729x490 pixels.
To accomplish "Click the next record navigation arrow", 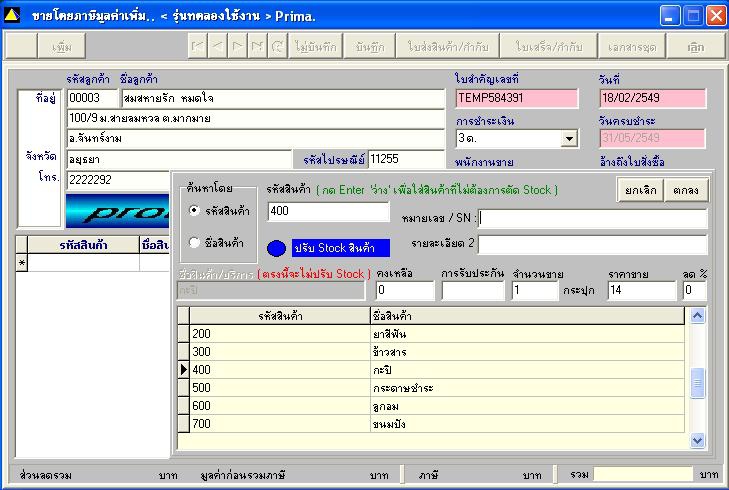I will (x=238, y=47).
